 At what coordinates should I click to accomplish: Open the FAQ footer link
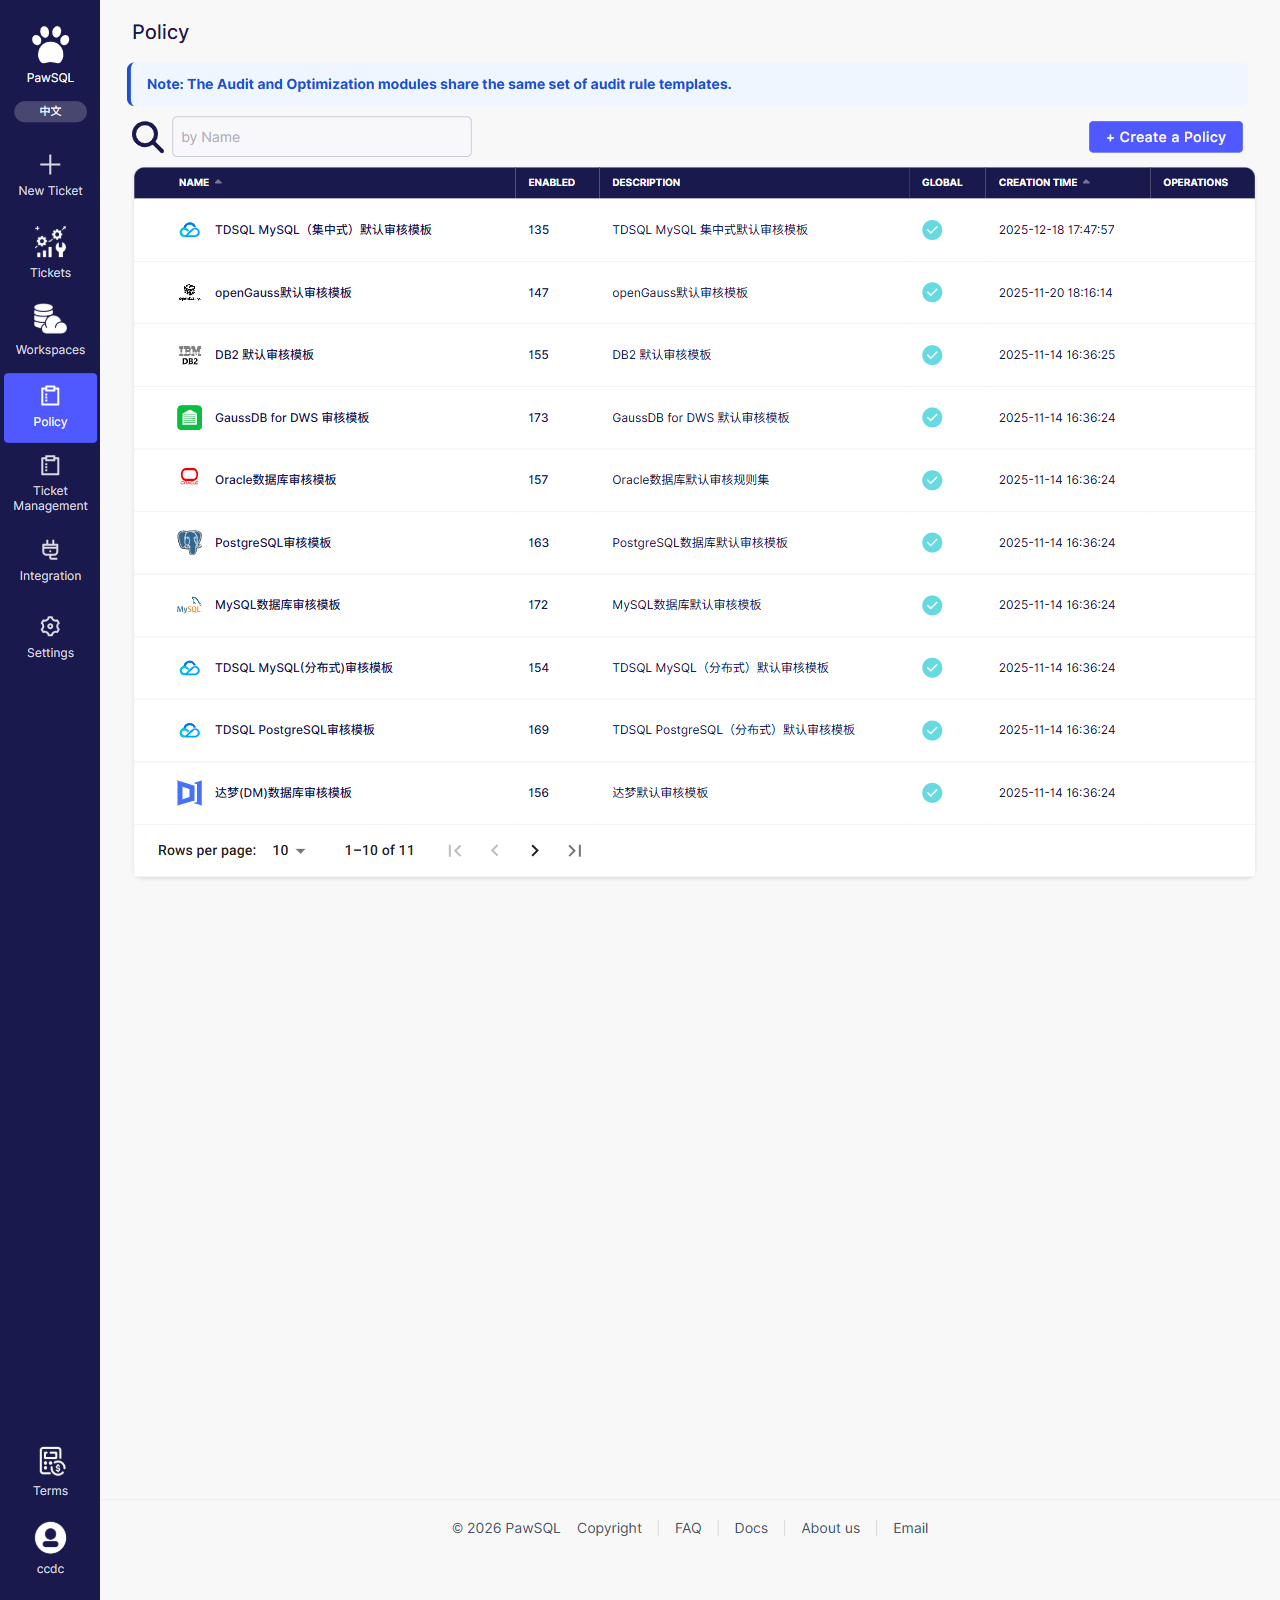[x=688, y=1528]
